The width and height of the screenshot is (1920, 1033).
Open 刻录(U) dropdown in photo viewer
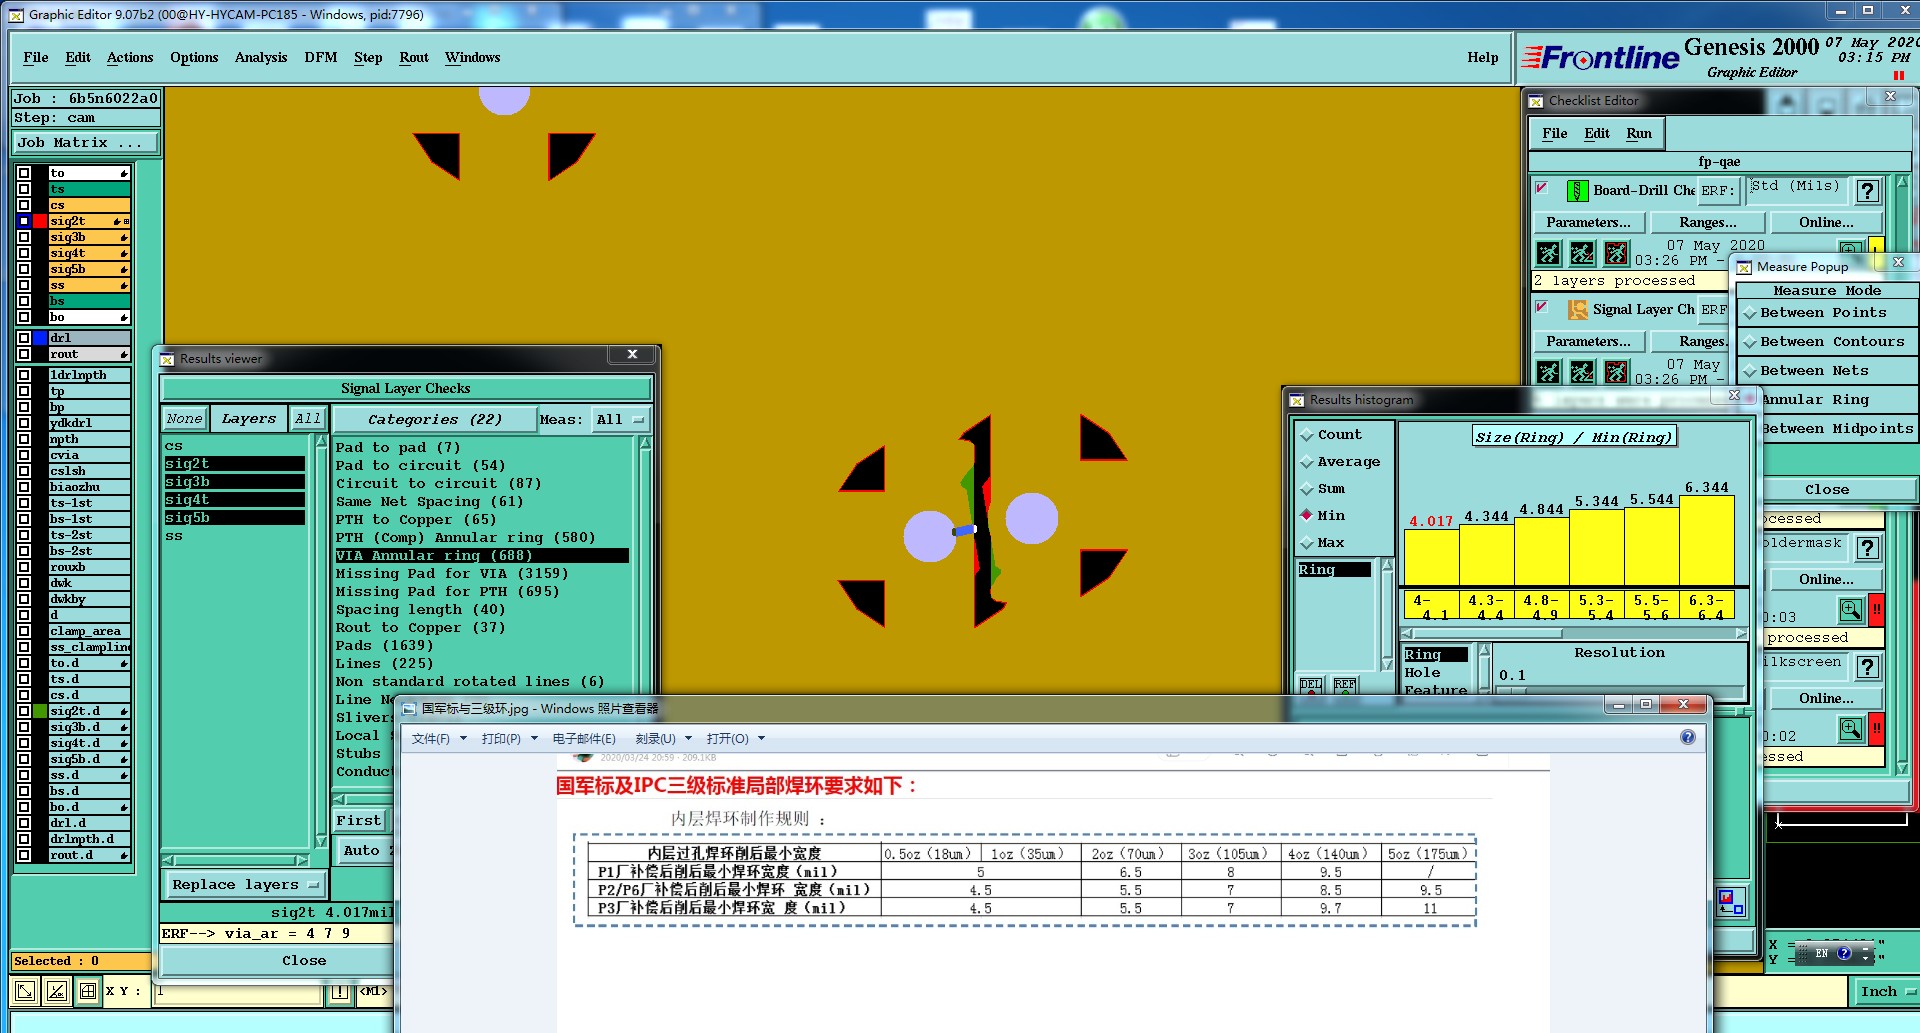point(663,738)
